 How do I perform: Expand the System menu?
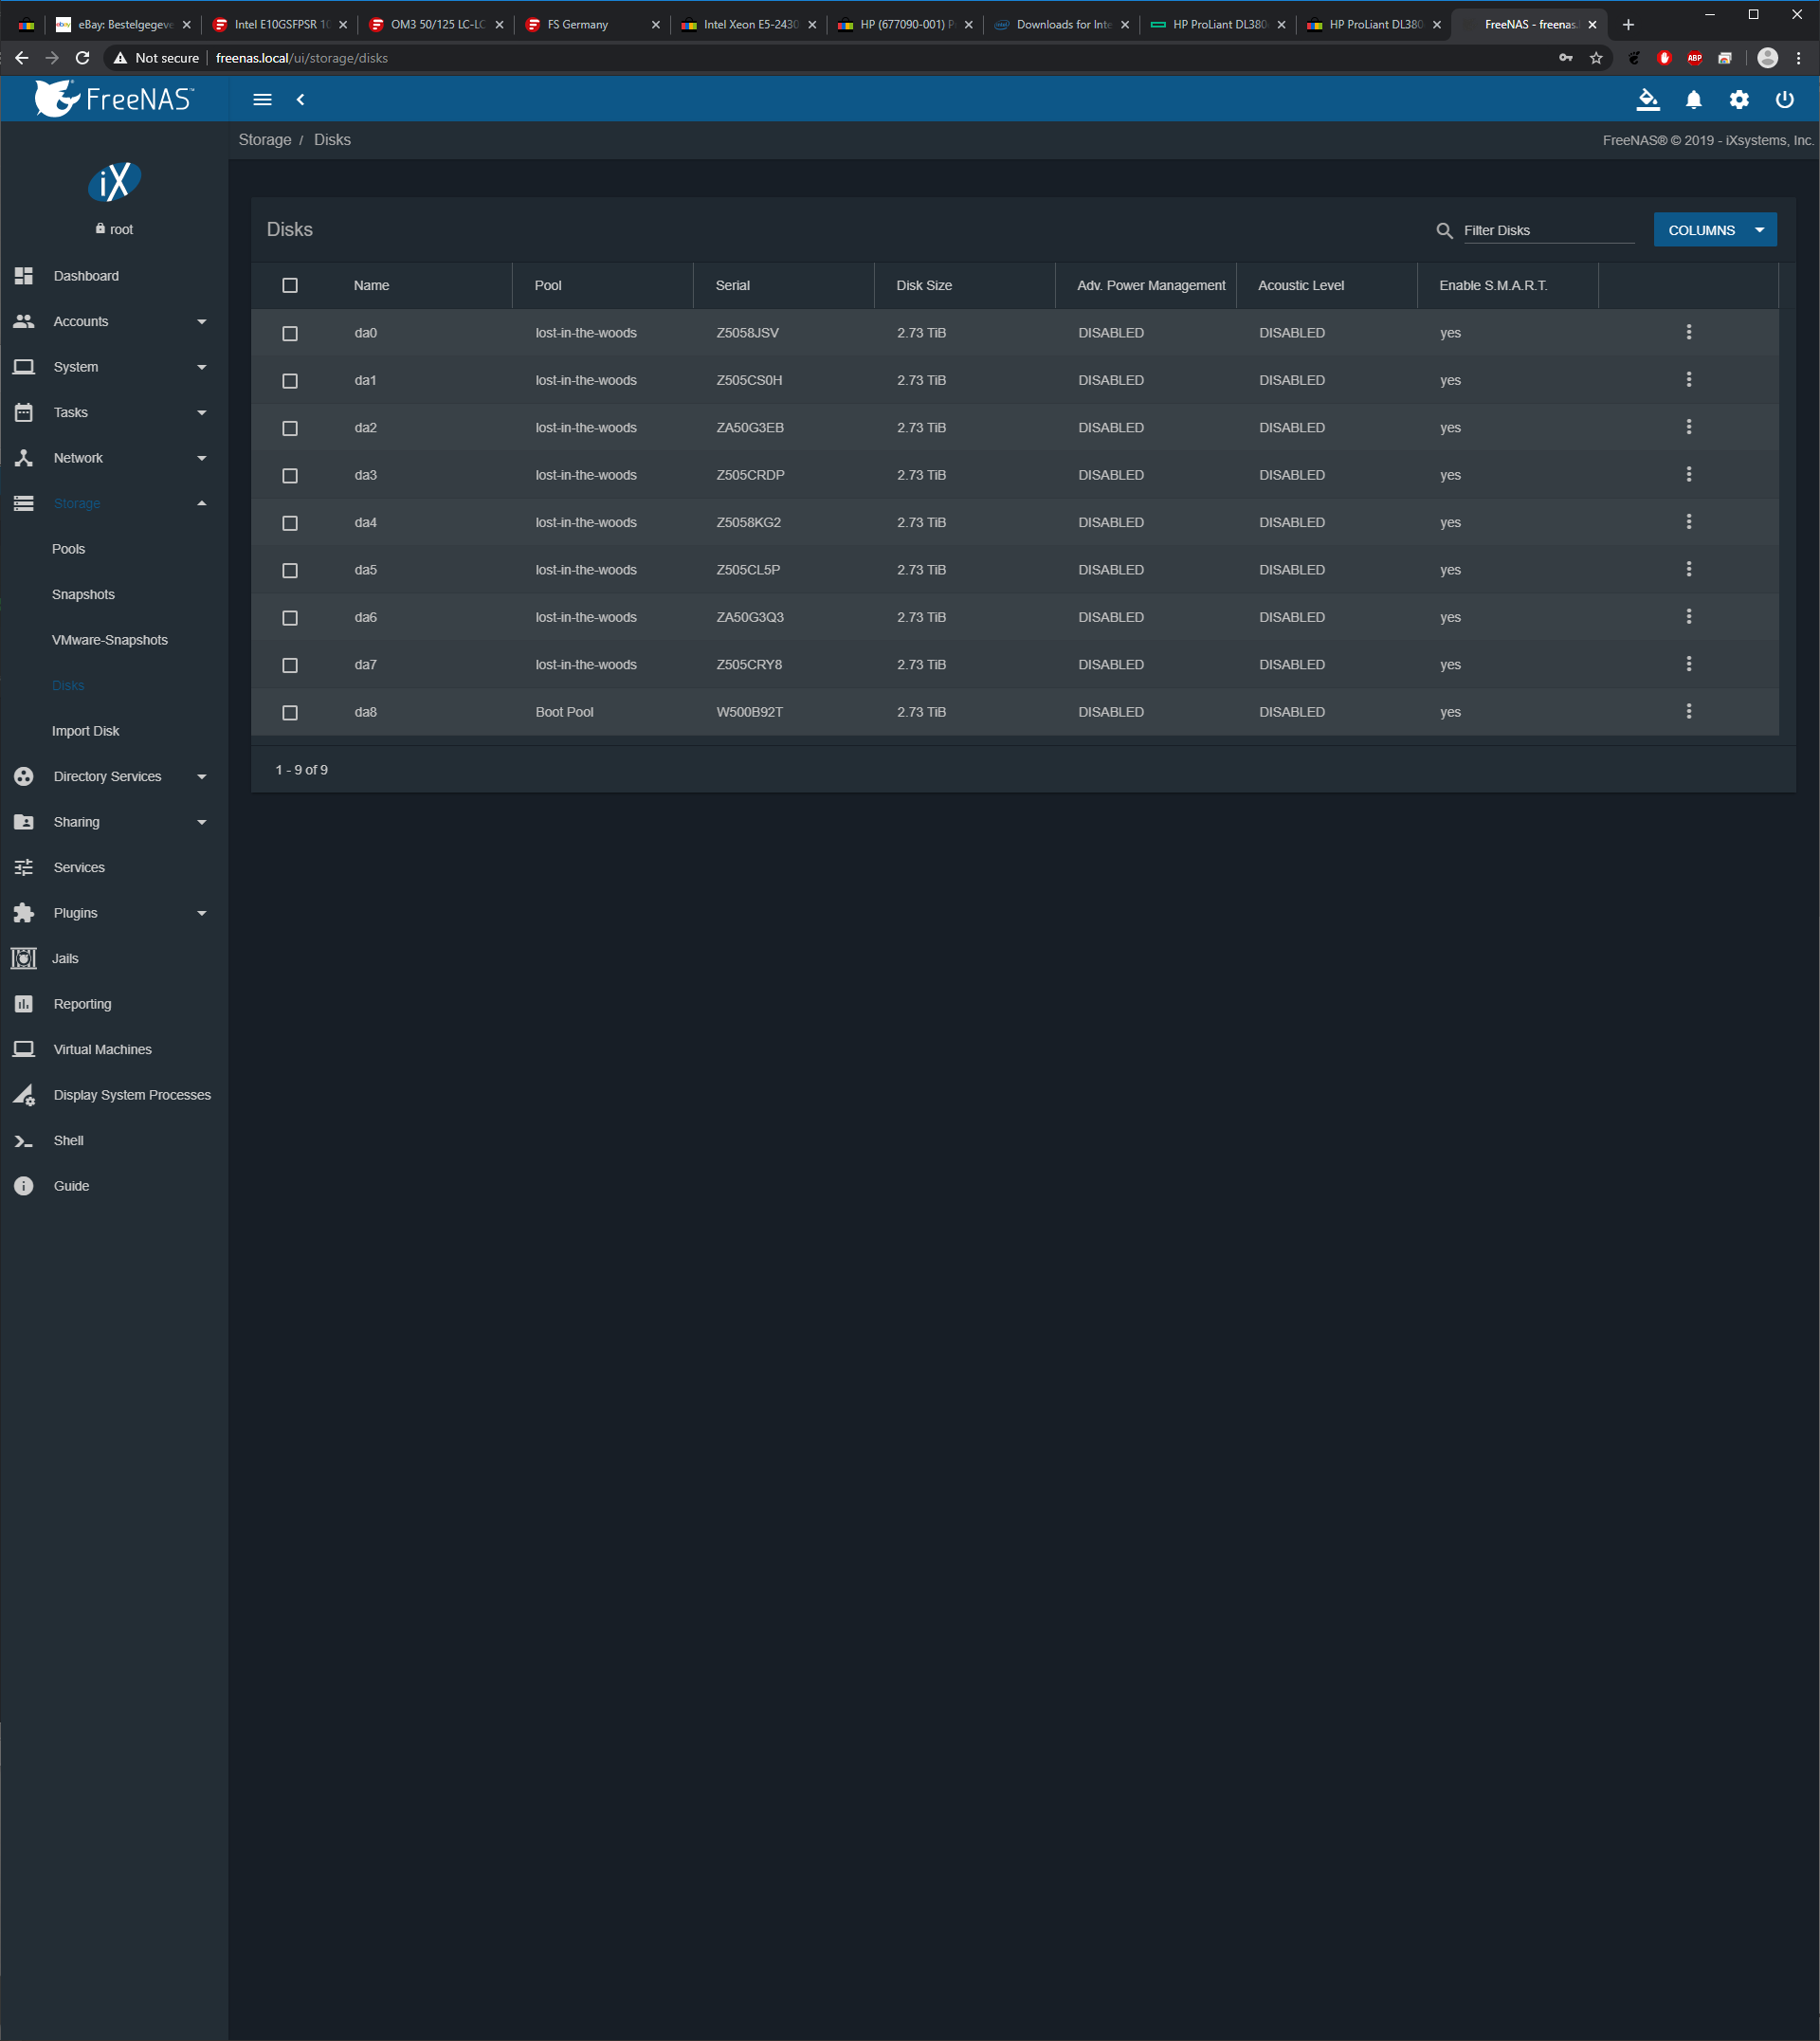point(114,367)
